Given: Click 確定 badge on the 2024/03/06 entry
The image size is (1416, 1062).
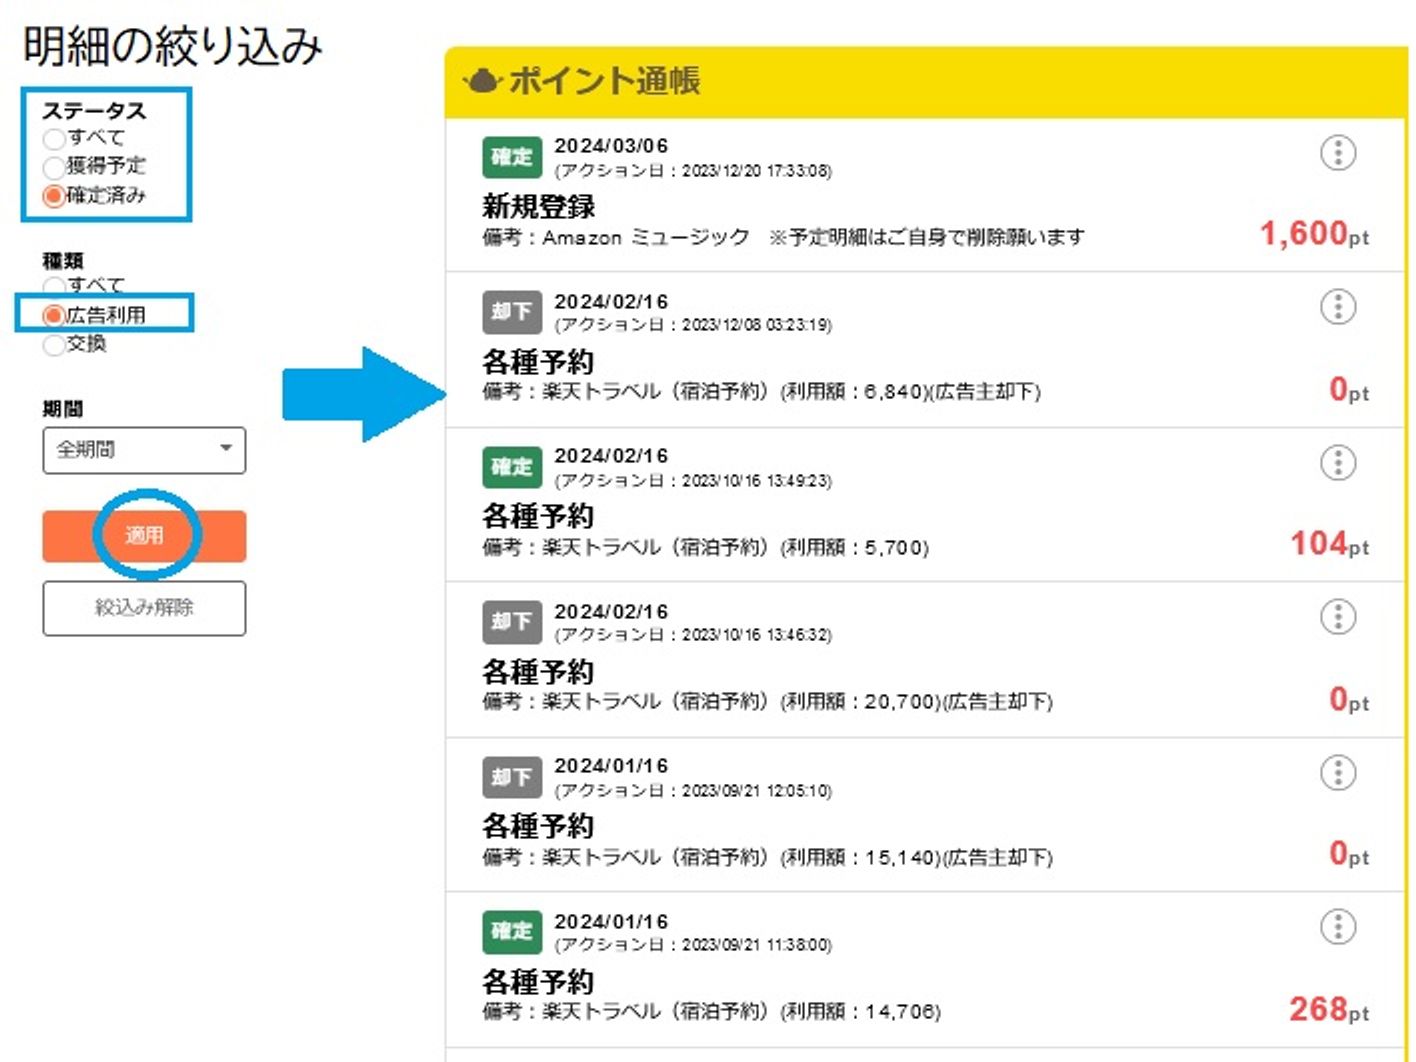Looking at the screenshot, I should point(512,156).
